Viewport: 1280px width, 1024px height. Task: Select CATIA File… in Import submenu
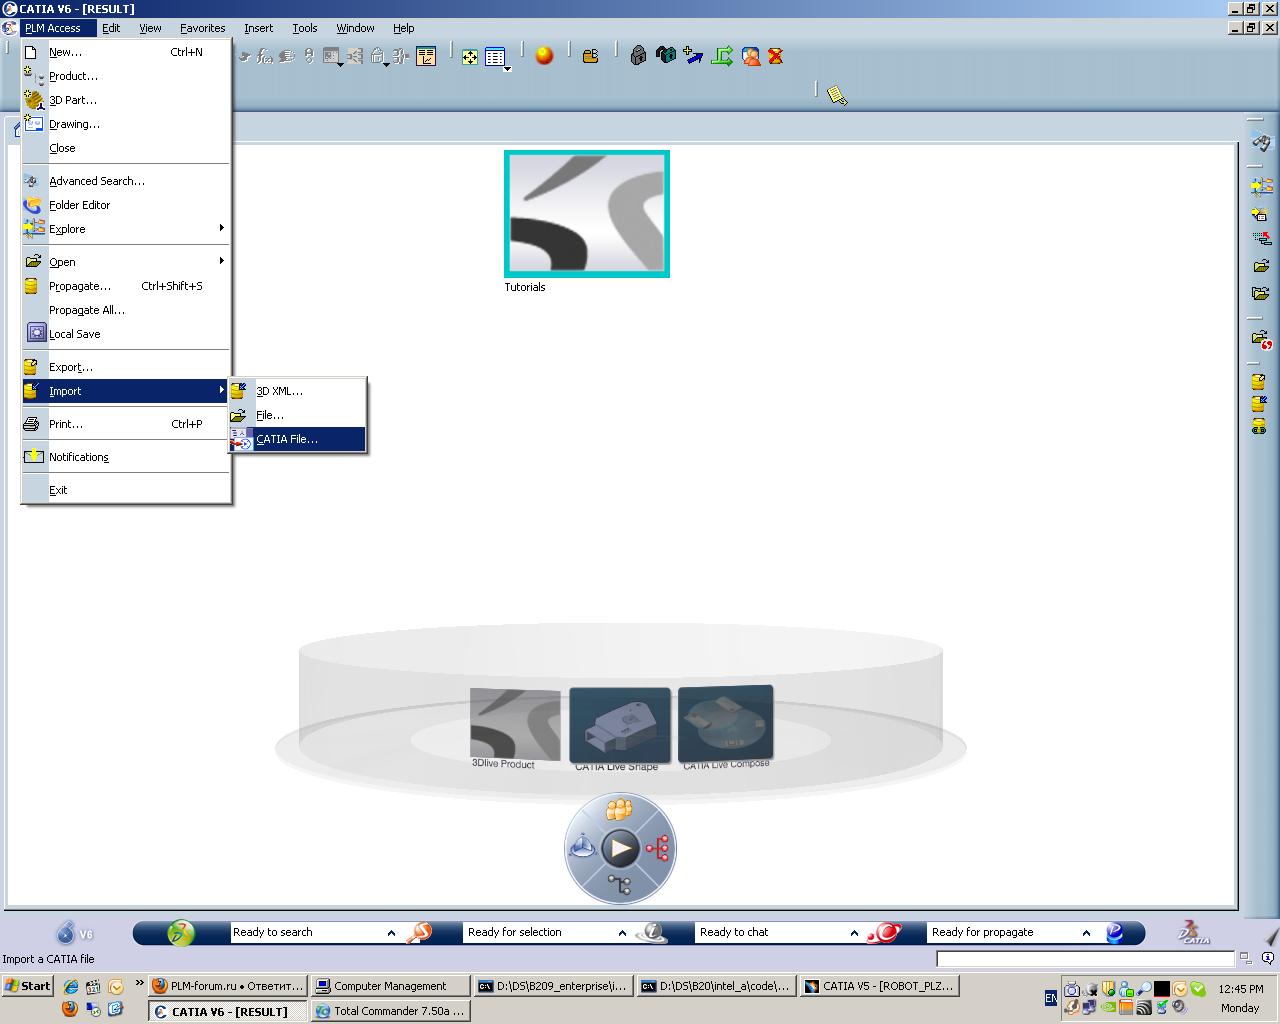pos(297,439)
